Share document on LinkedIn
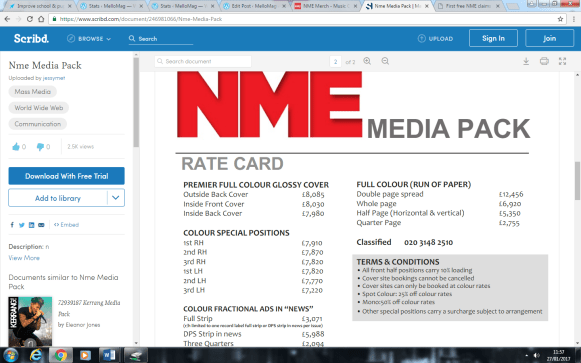This screenshot has height=363, width=581. point(31,225)
